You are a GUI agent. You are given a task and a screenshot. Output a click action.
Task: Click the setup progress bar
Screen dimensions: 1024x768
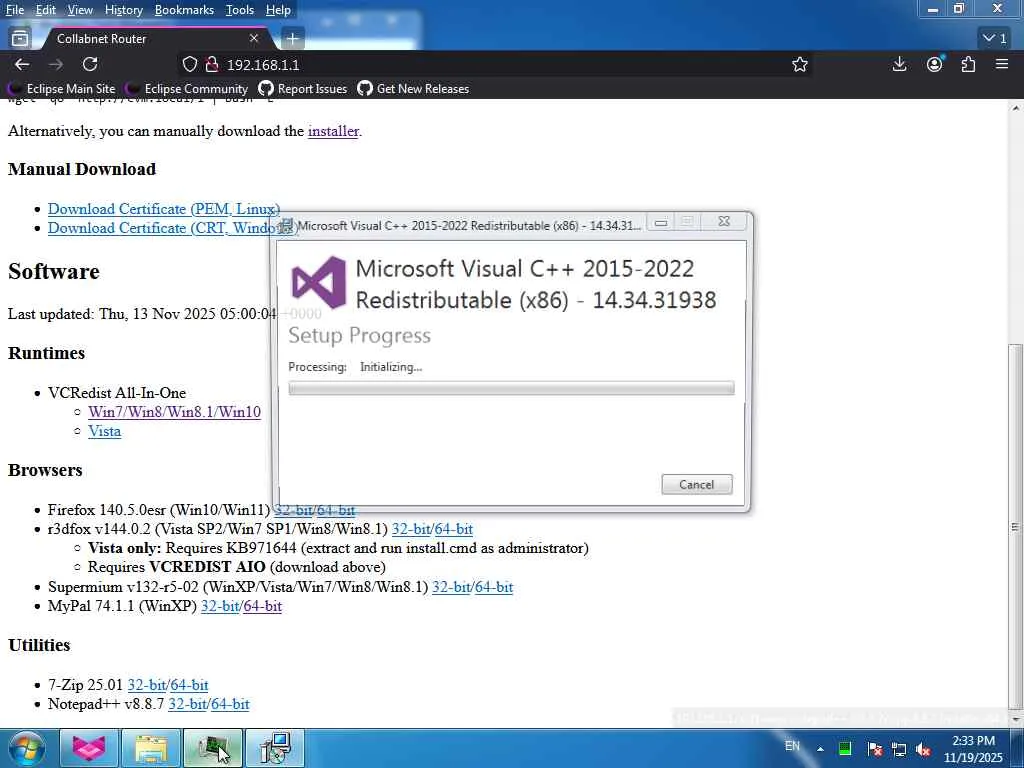(511, 389)
